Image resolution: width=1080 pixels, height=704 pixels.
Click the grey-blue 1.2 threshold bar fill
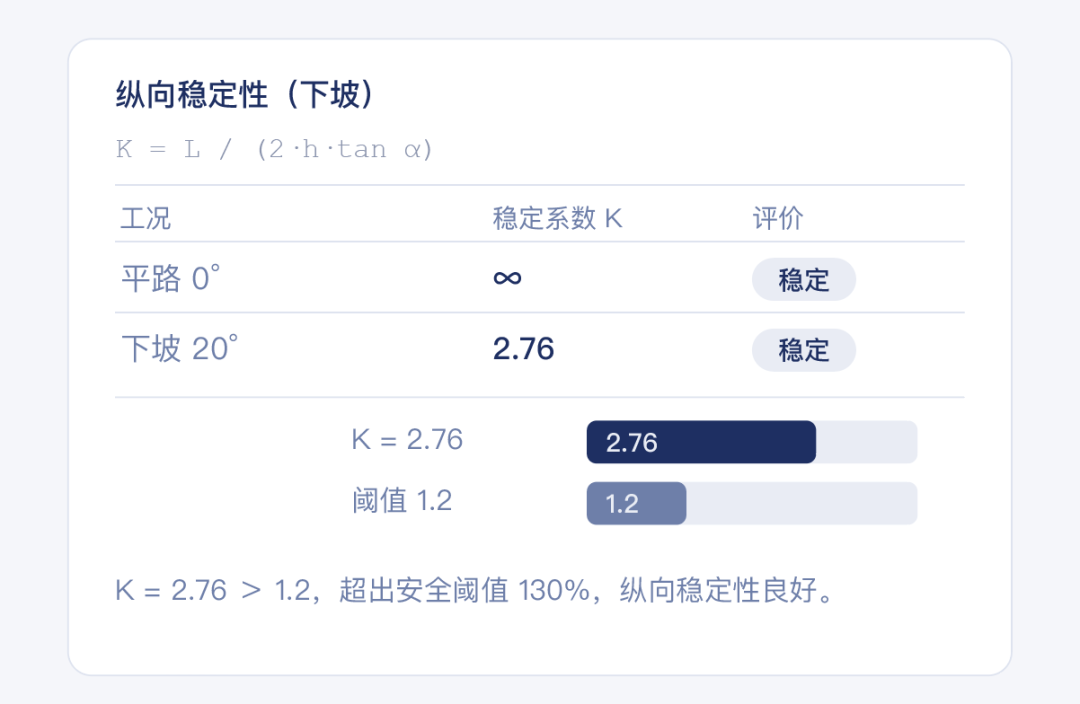(636, 503)
